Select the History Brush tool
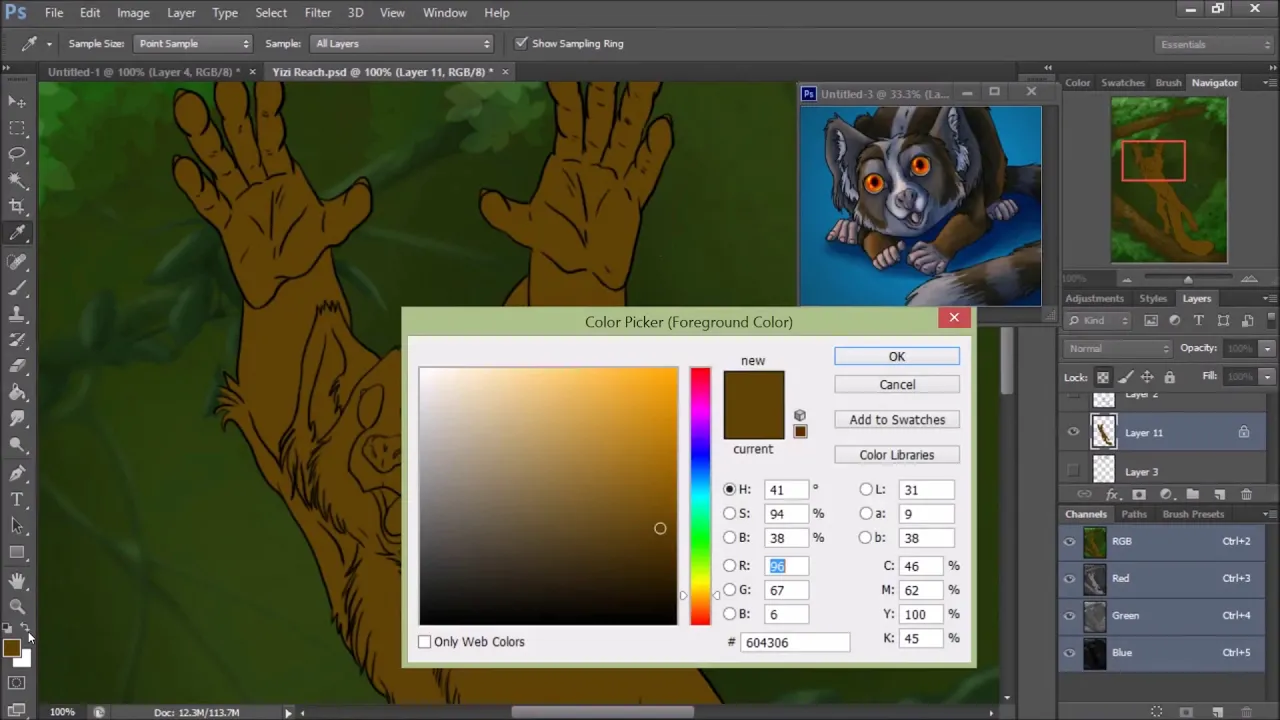Screen dimensions: 1280x720 pos(17,340)
